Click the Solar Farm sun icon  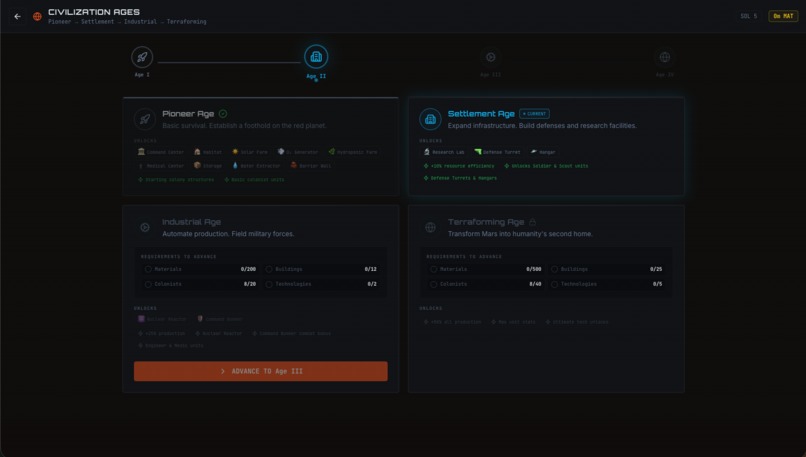click(235, 152)
